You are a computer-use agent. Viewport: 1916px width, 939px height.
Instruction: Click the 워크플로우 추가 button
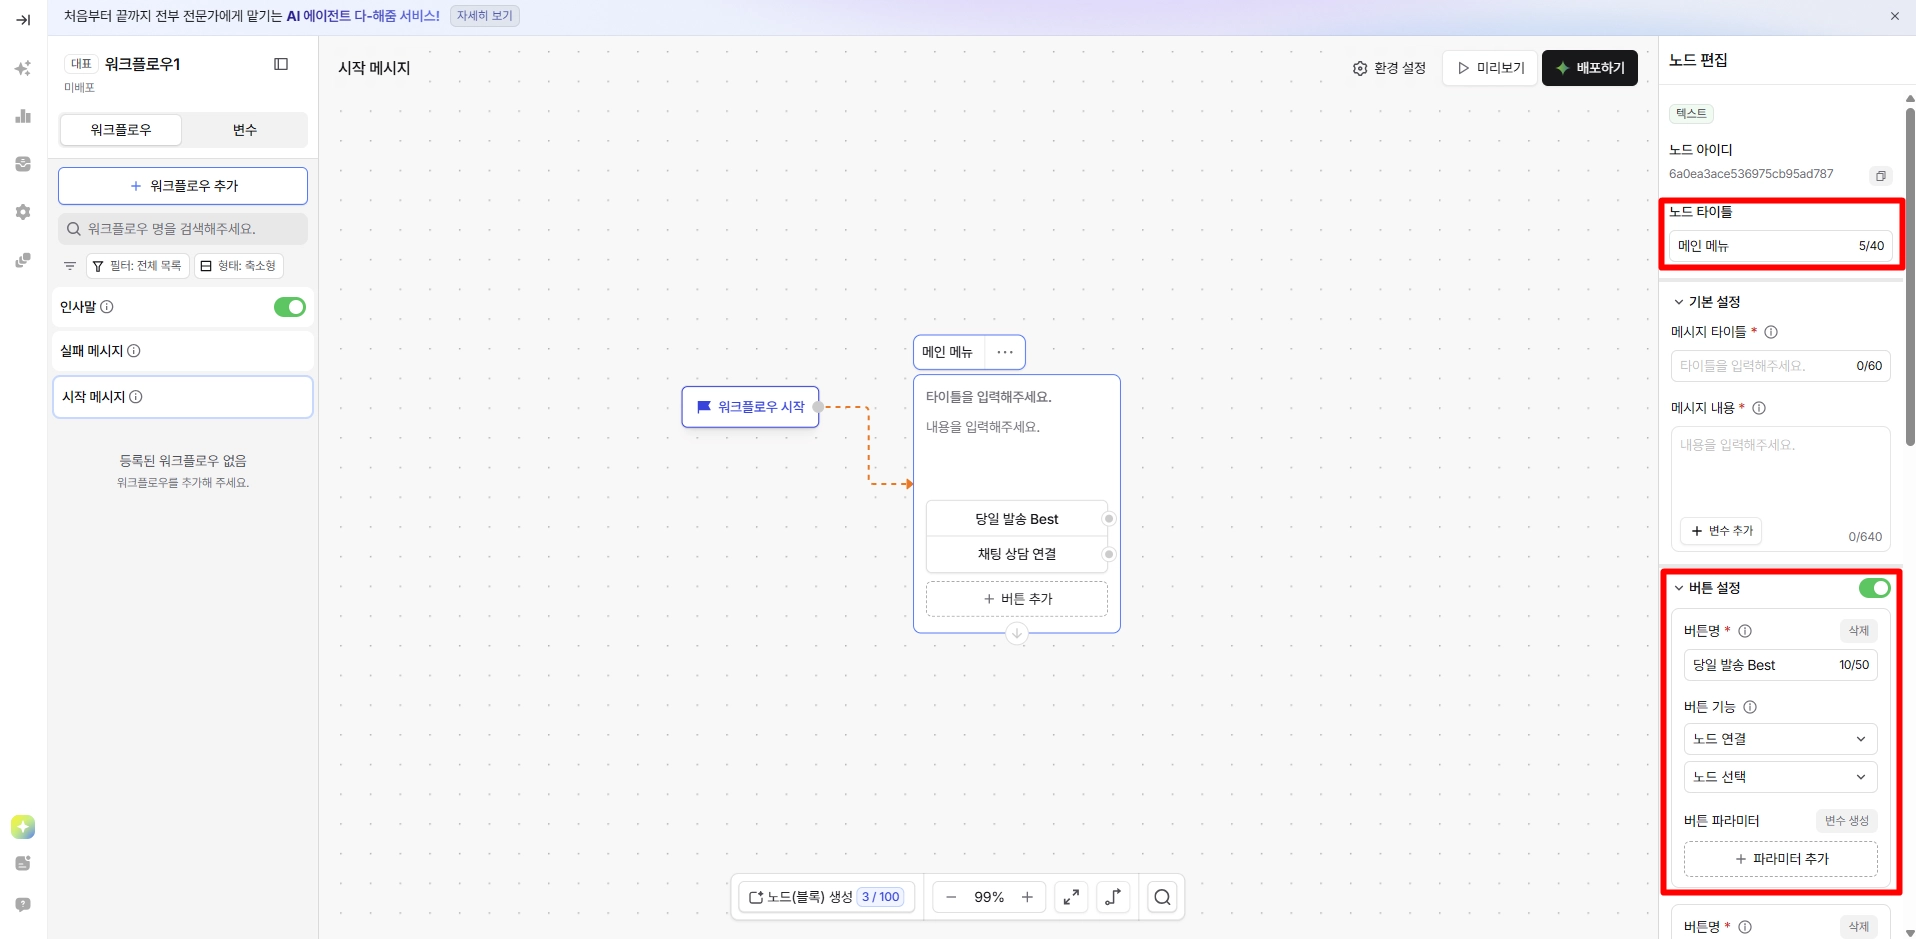[183, 186]
